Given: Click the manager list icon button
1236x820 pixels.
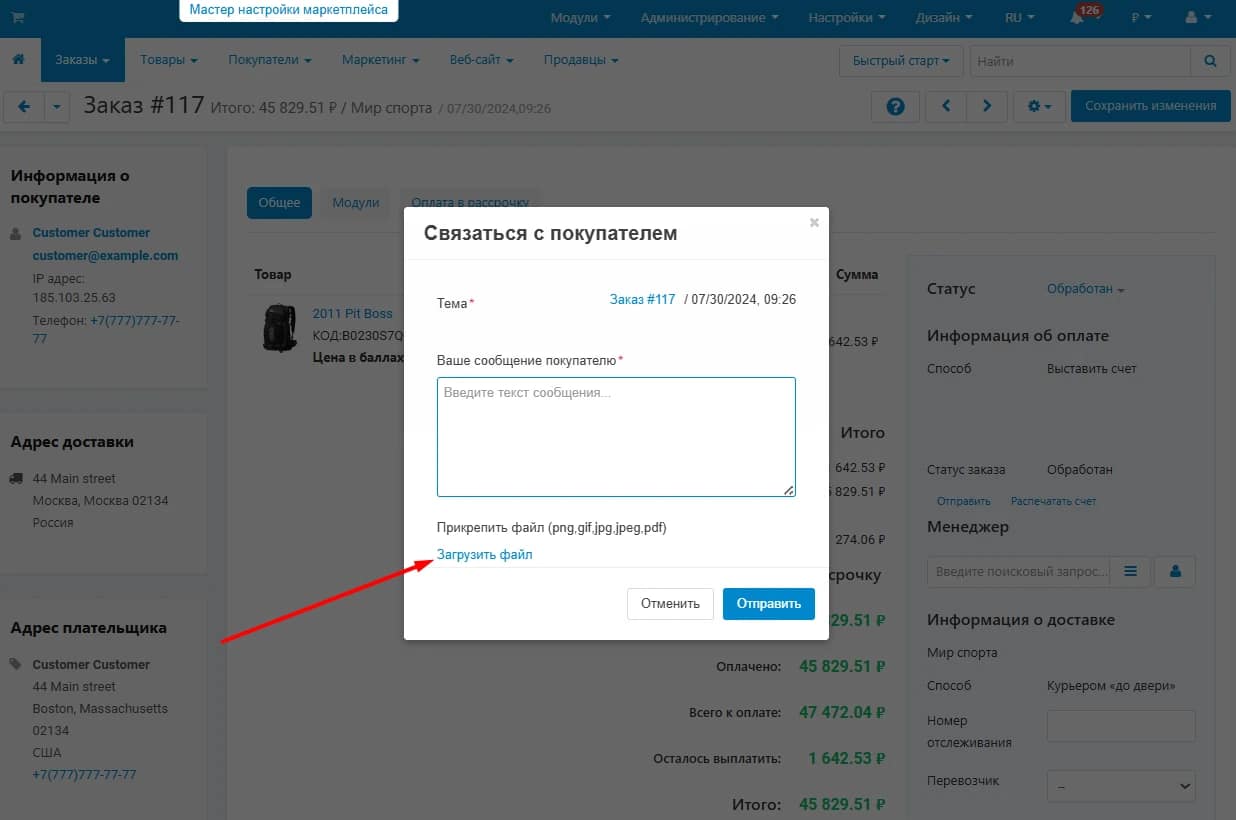Looking at the screenshot, I should point(1131,572).
